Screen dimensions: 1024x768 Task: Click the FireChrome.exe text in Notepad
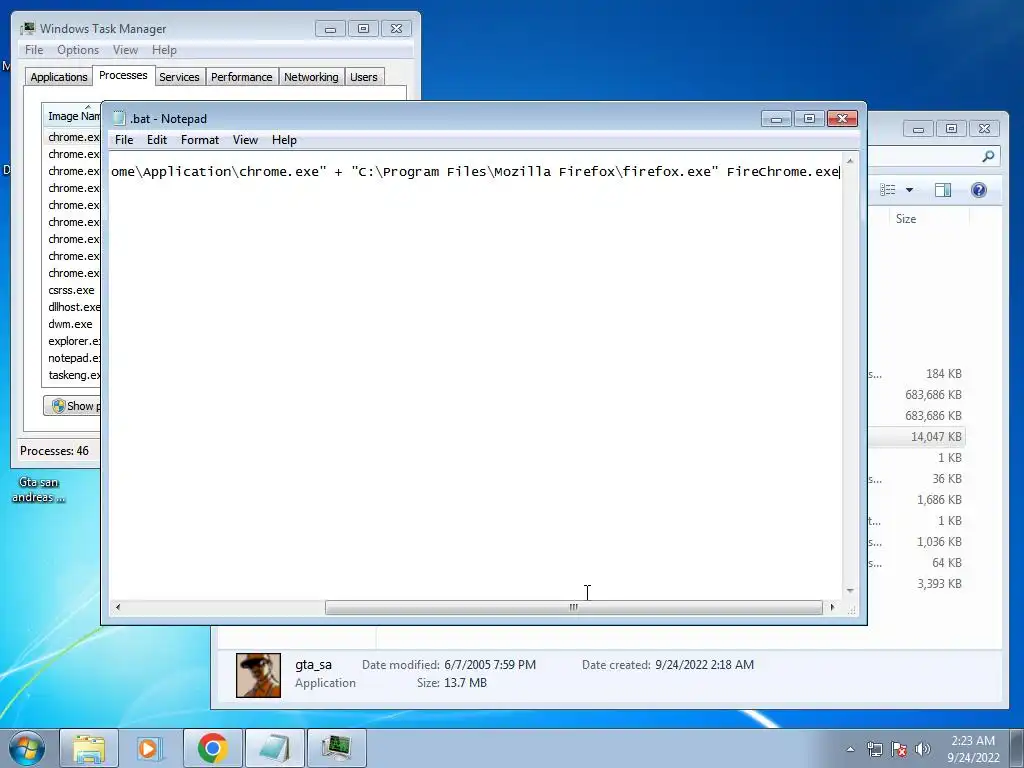[782, 172]
